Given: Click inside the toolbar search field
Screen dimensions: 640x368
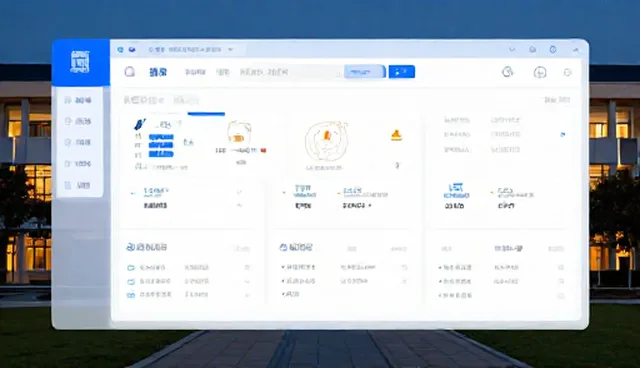Looking at the screenshot, I should (x=290, y=72).
